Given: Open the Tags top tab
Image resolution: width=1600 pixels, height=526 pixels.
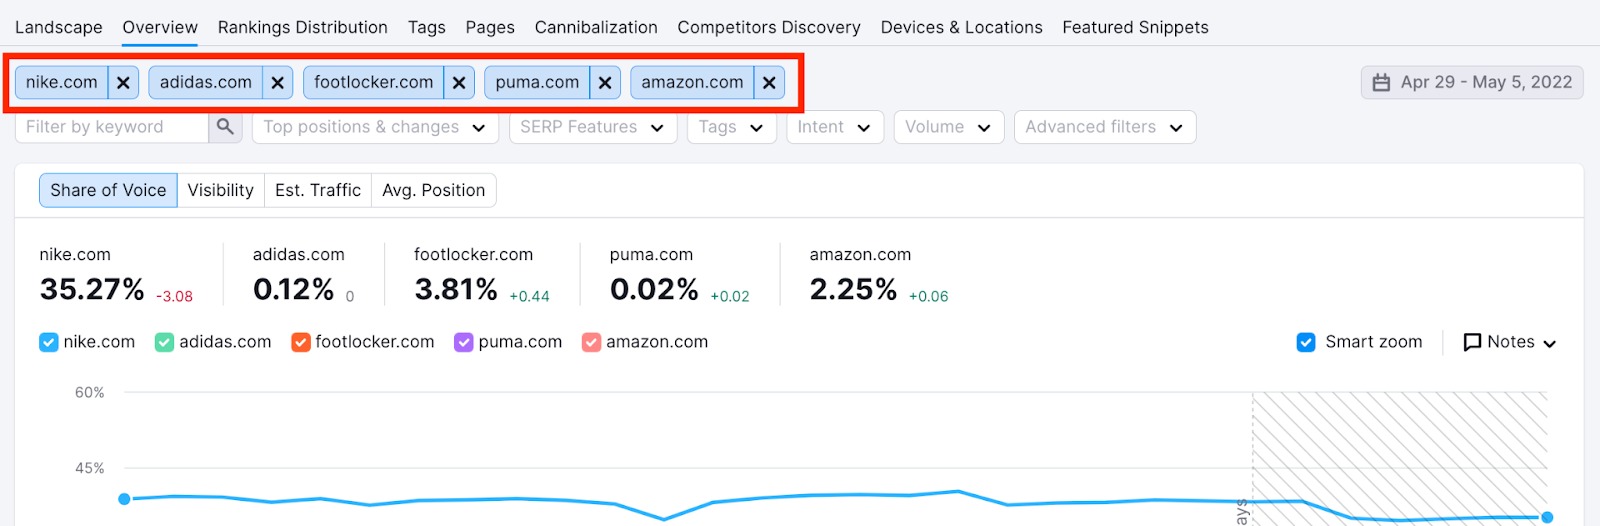Looking at the screenshot, I should (x=427, y=27).
